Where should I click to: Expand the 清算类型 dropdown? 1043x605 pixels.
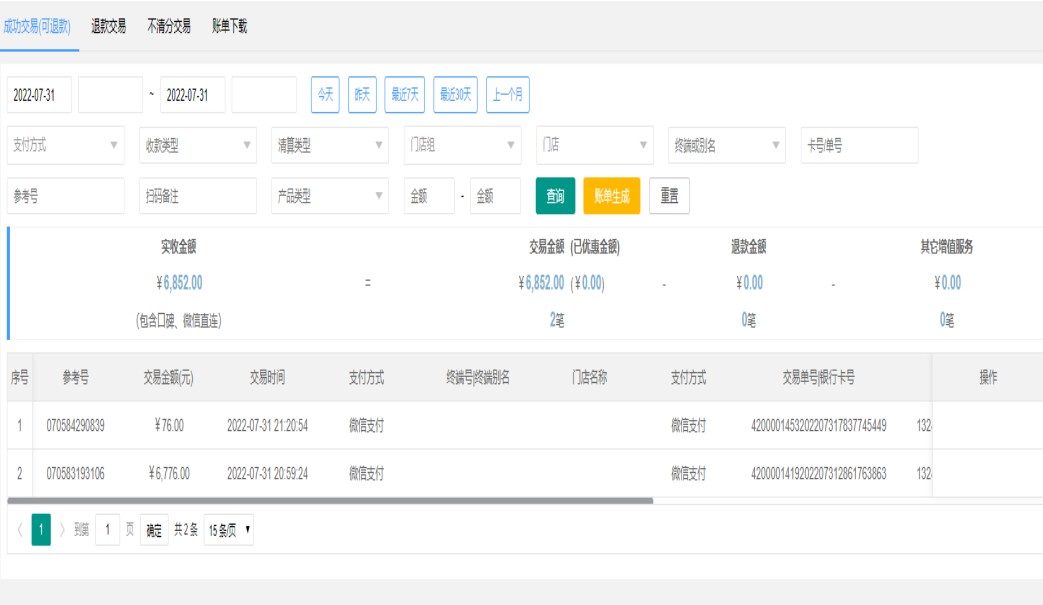[x=330, y=145]
